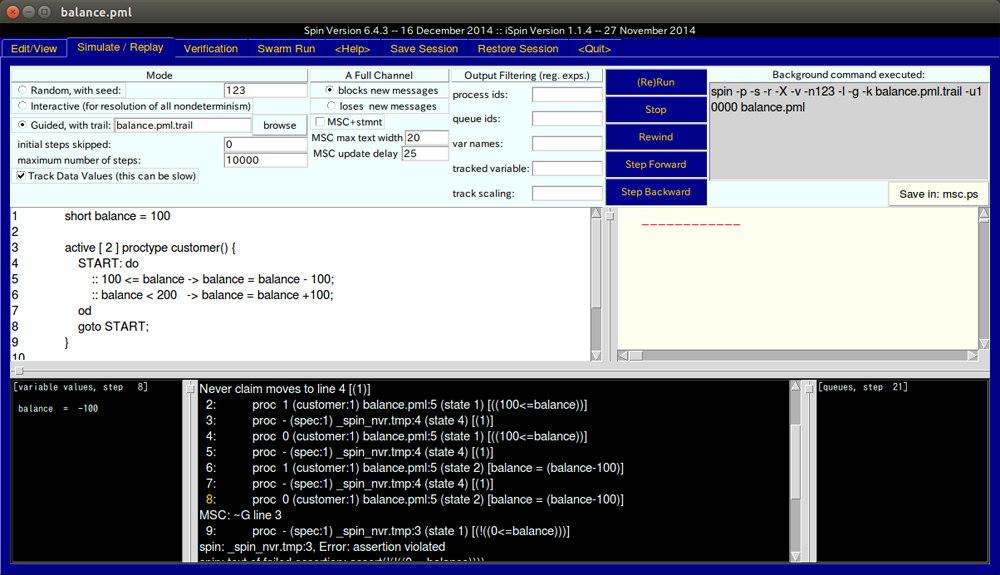Click 'Never claim moves to line 4' text
Image resolution: width=1000 pixels, height=575 pixels.
284,389
